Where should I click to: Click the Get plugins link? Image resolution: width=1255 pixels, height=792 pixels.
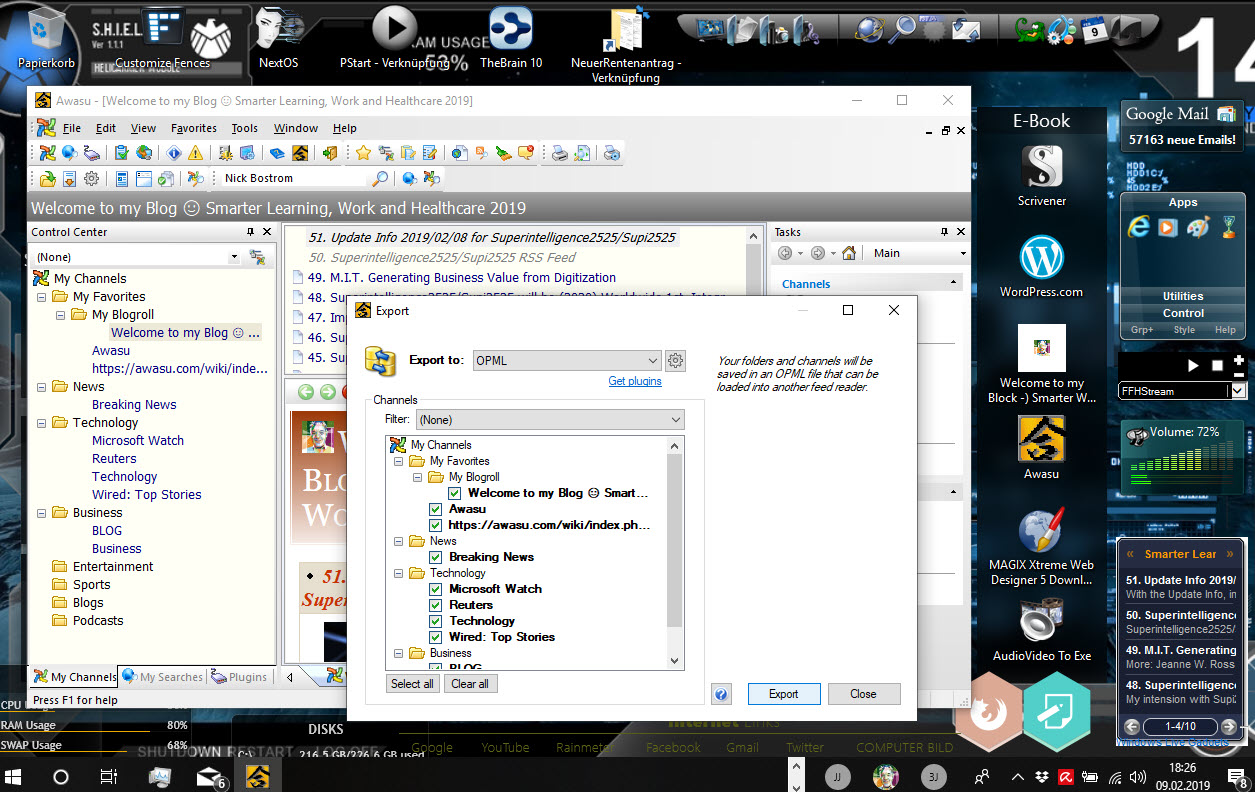tap(634, 381)
